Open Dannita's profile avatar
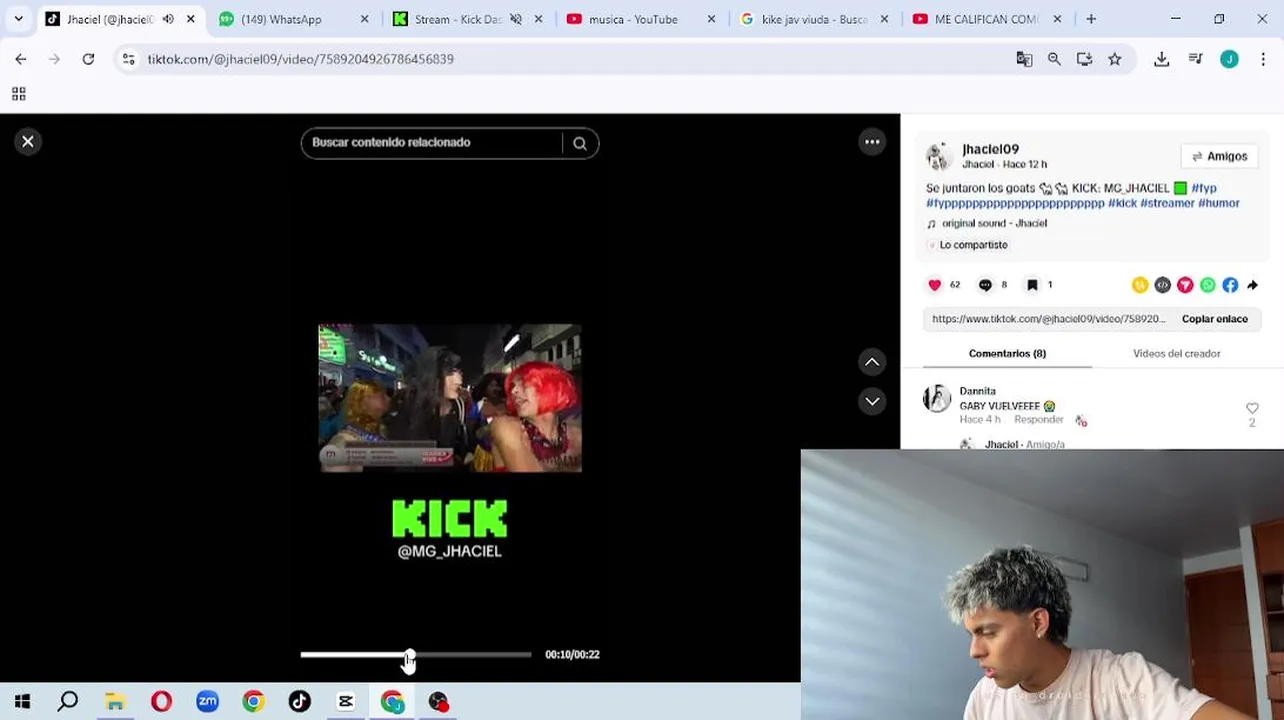The height and width of the screenshot is (720, 1284). [x=937, y=398]
